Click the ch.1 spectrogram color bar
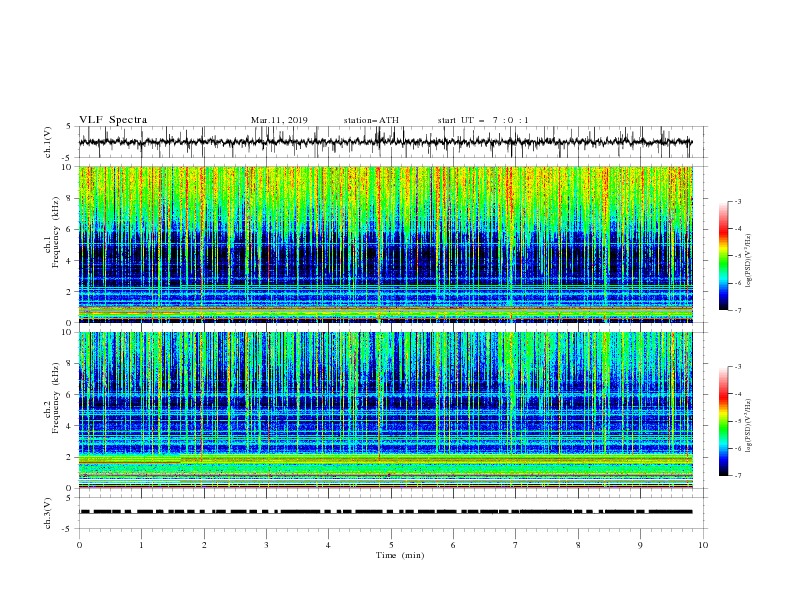The image size is (792, 612). pos(723,255)
